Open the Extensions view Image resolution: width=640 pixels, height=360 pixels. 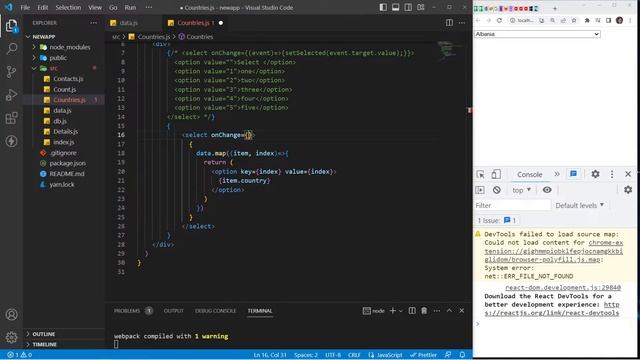tap(11, 118)
